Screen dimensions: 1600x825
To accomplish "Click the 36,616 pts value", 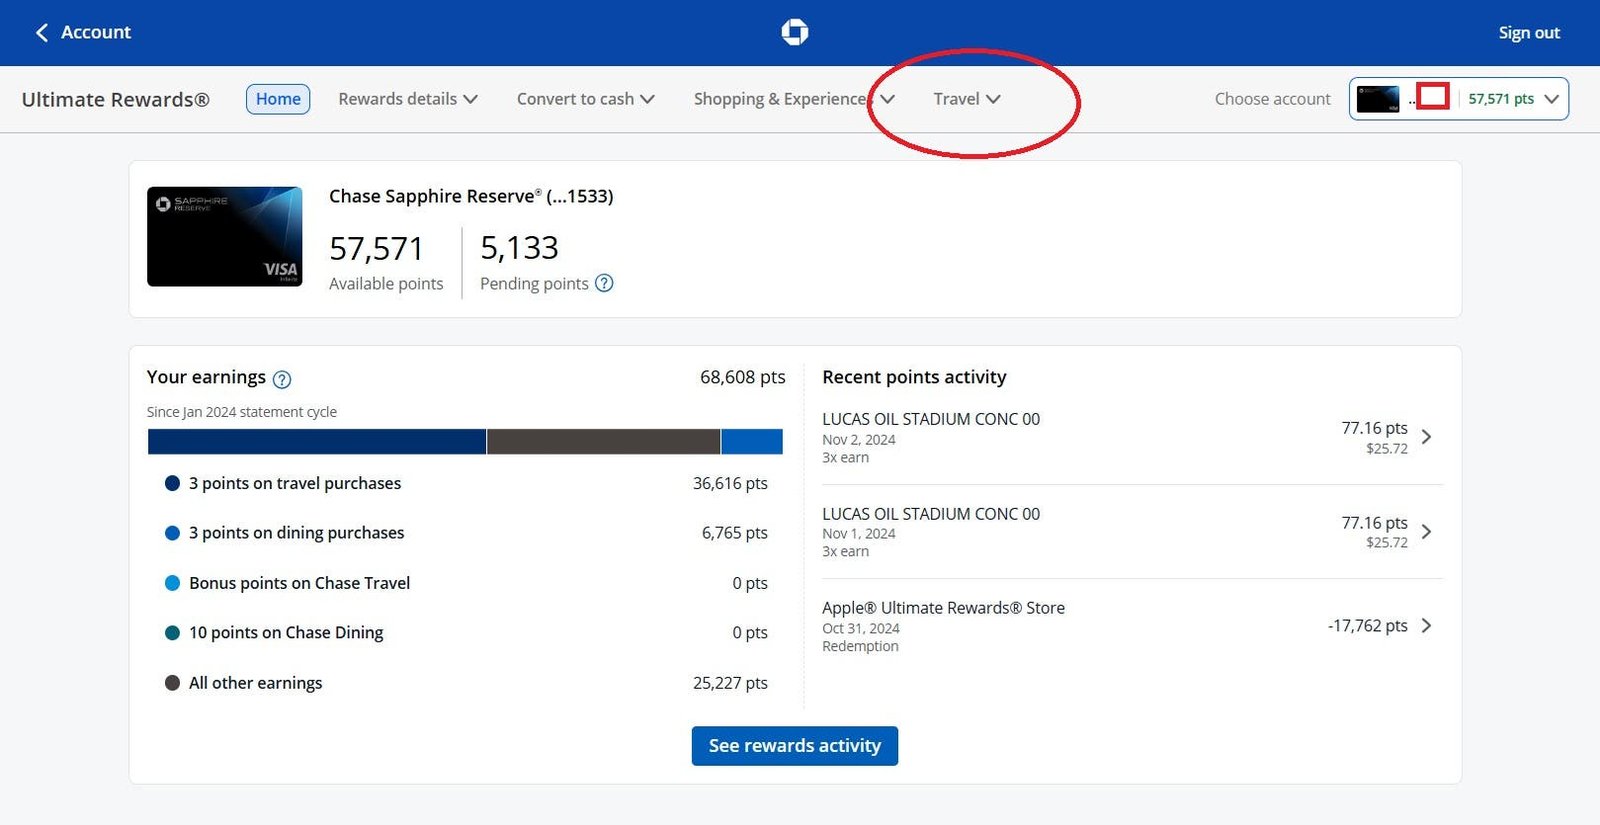I will (730, 483).
